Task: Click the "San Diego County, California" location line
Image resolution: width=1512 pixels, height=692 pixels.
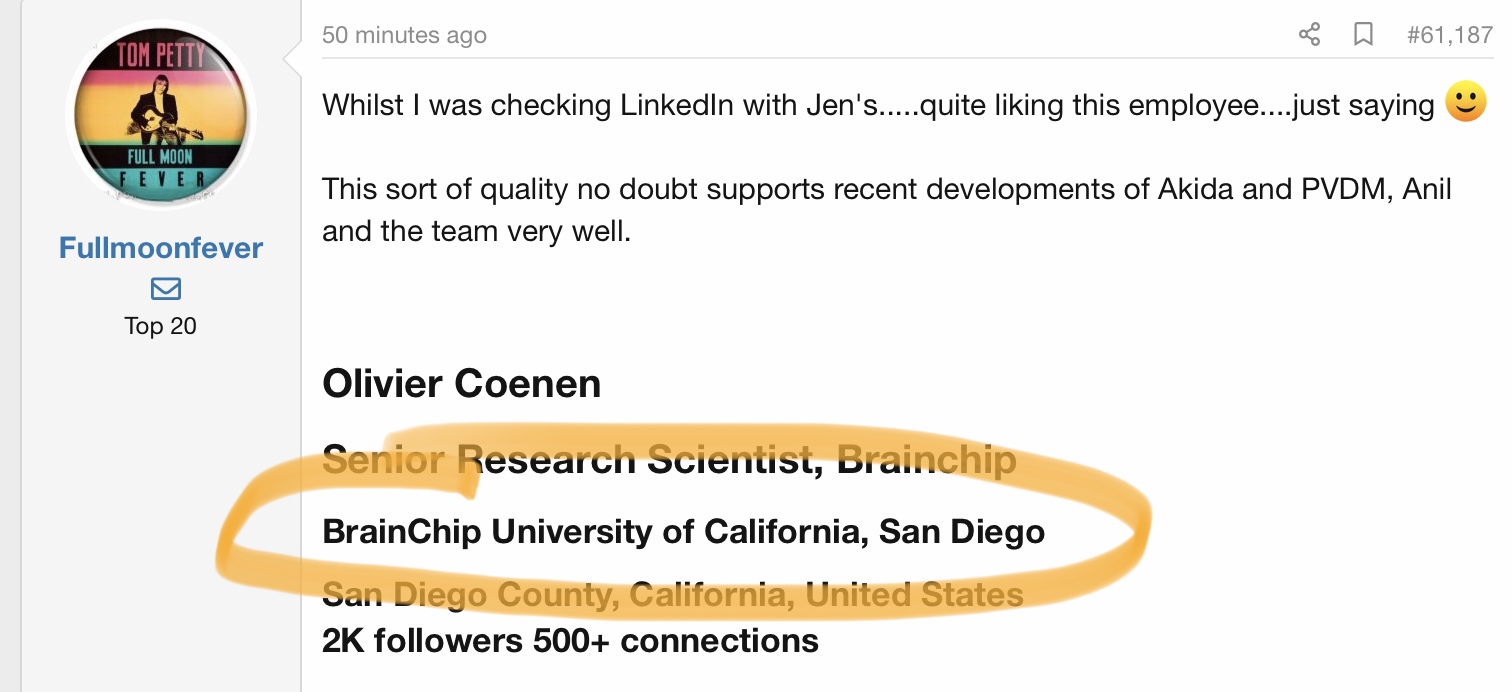Action: pyautogui.click(x=672, y=595)
